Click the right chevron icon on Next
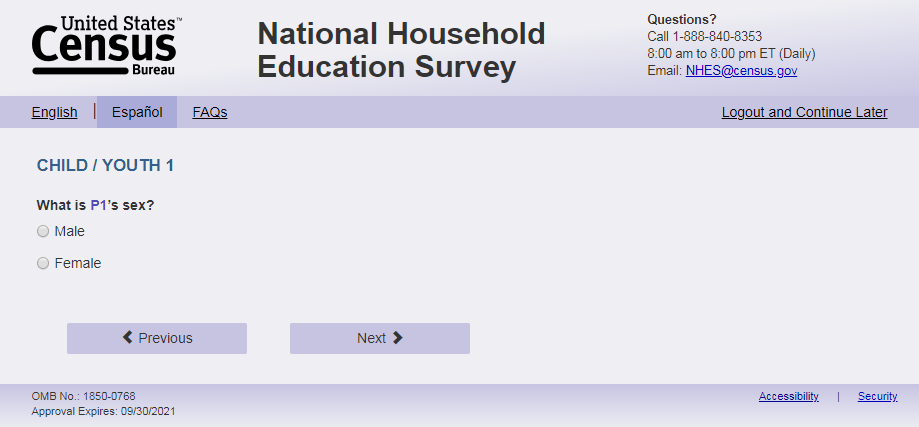The image size is (919, 427). [x=397, y=338]
